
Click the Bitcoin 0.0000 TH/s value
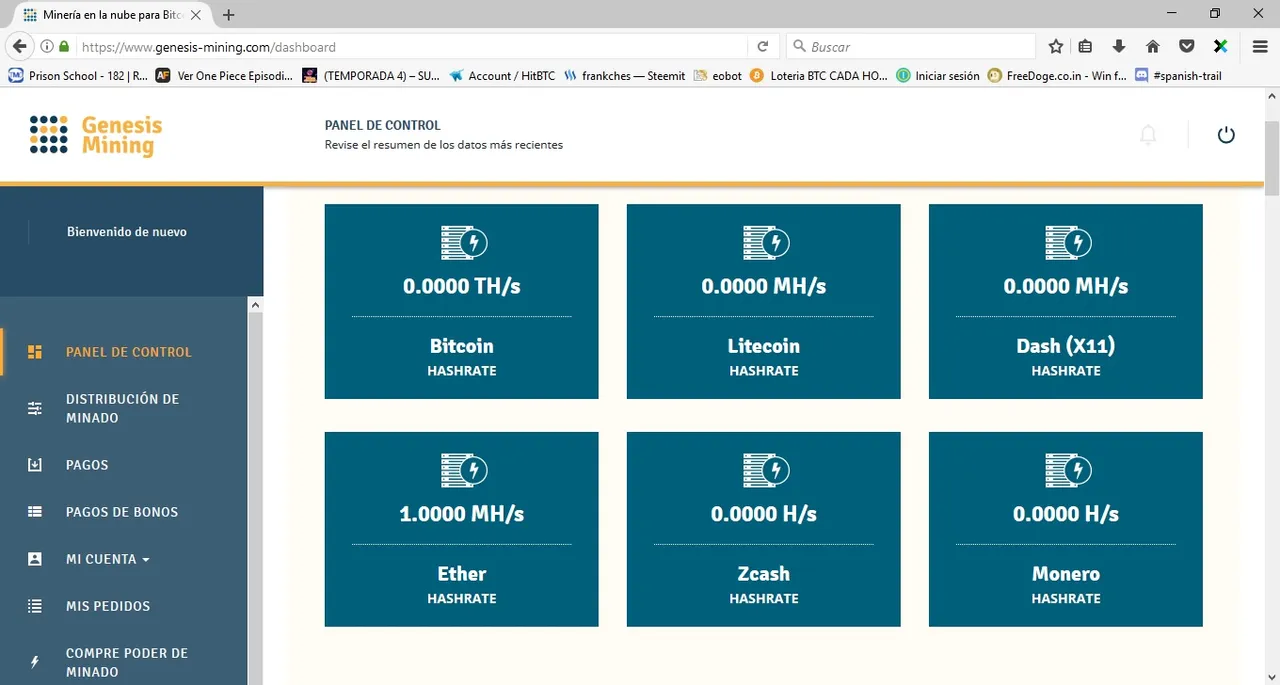[461, 286]
